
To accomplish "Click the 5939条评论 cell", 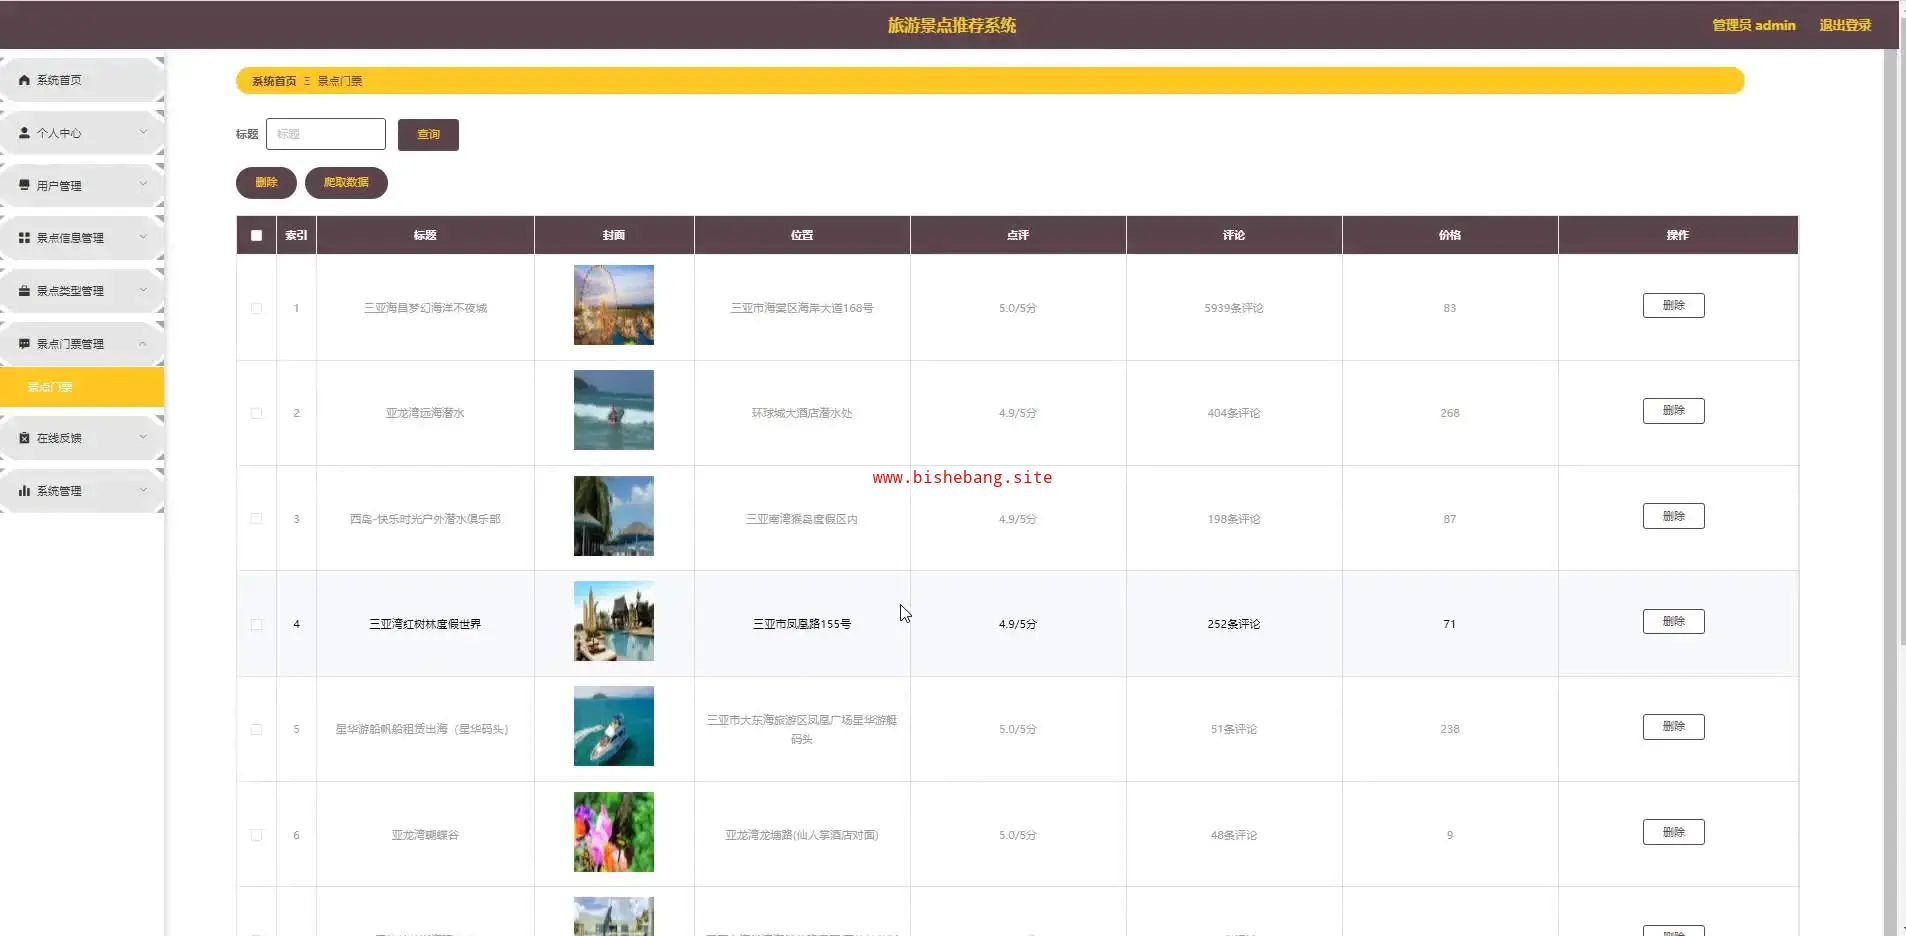I will click(1234, 308).
